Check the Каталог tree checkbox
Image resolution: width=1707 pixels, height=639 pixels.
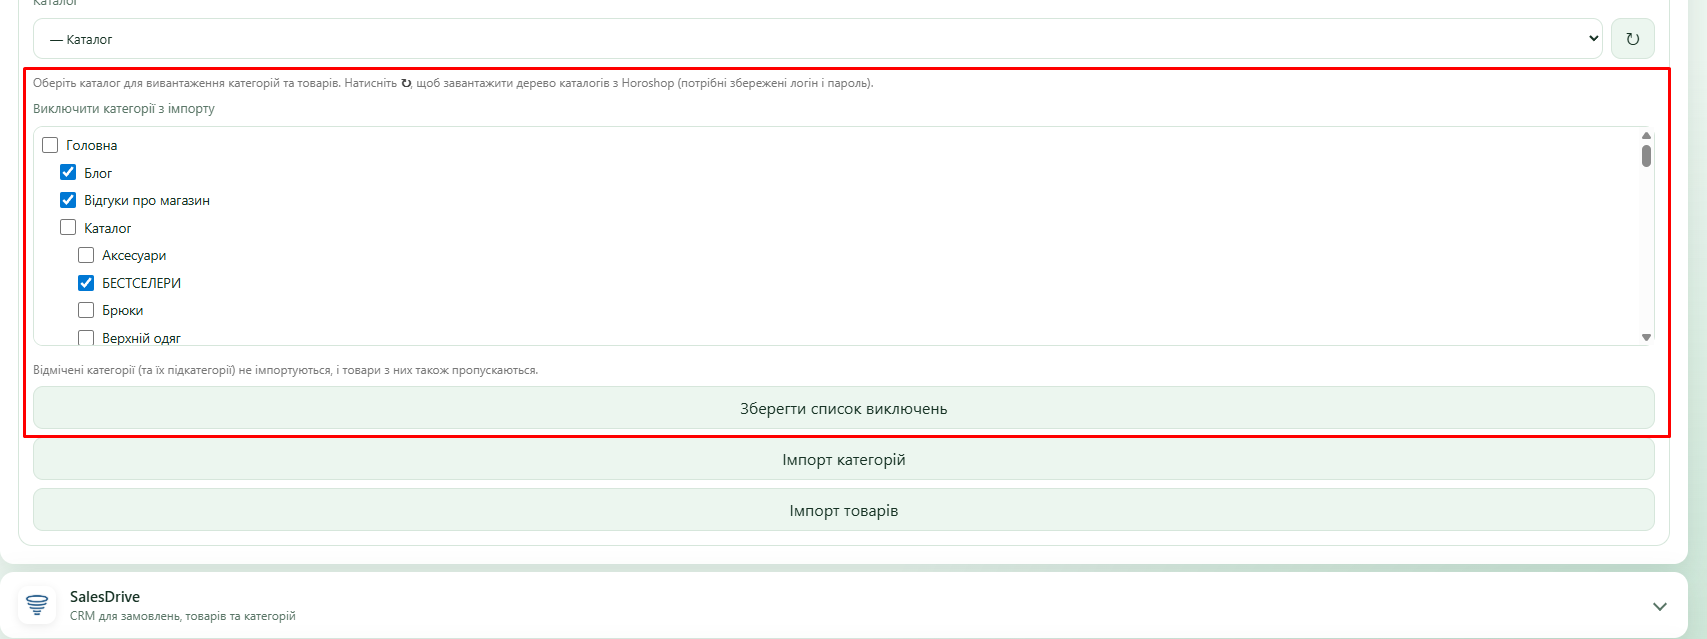tap(68, 227)
